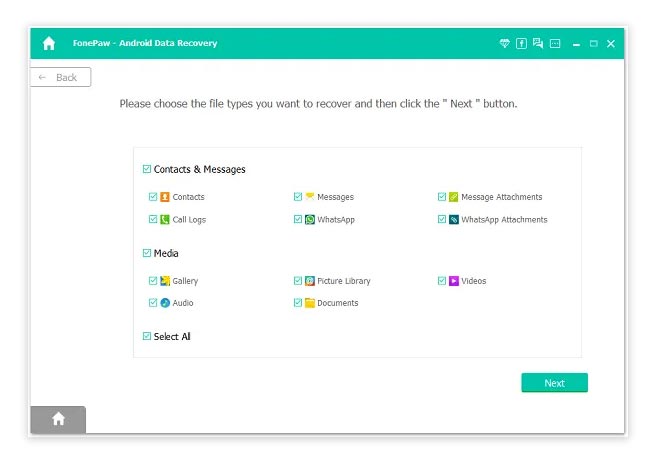Click the home icon in title bar
648x453 pixels.
point(49,43)
